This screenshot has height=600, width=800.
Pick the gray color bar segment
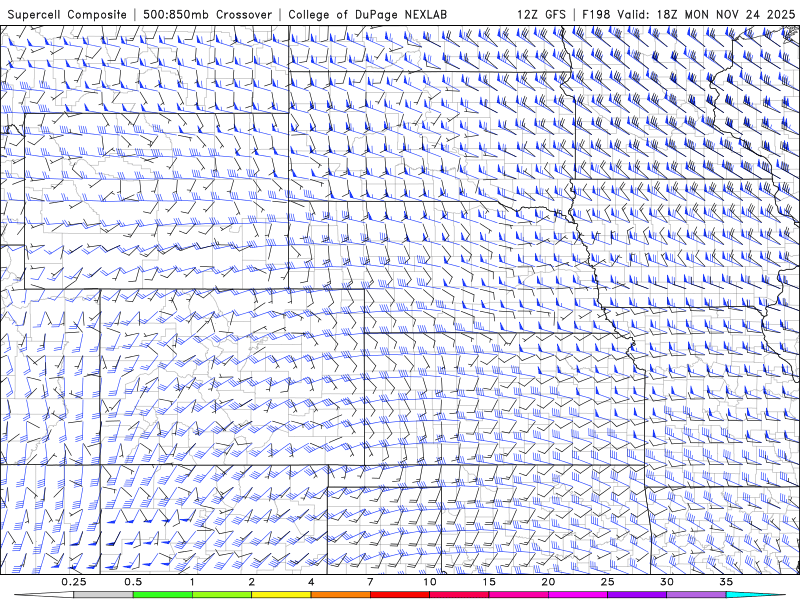[x=104, y=595]
